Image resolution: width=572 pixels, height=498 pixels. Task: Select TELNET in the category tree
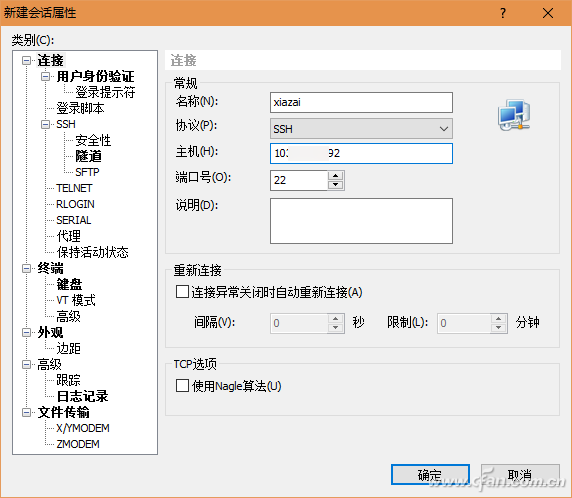click(74, 188)
